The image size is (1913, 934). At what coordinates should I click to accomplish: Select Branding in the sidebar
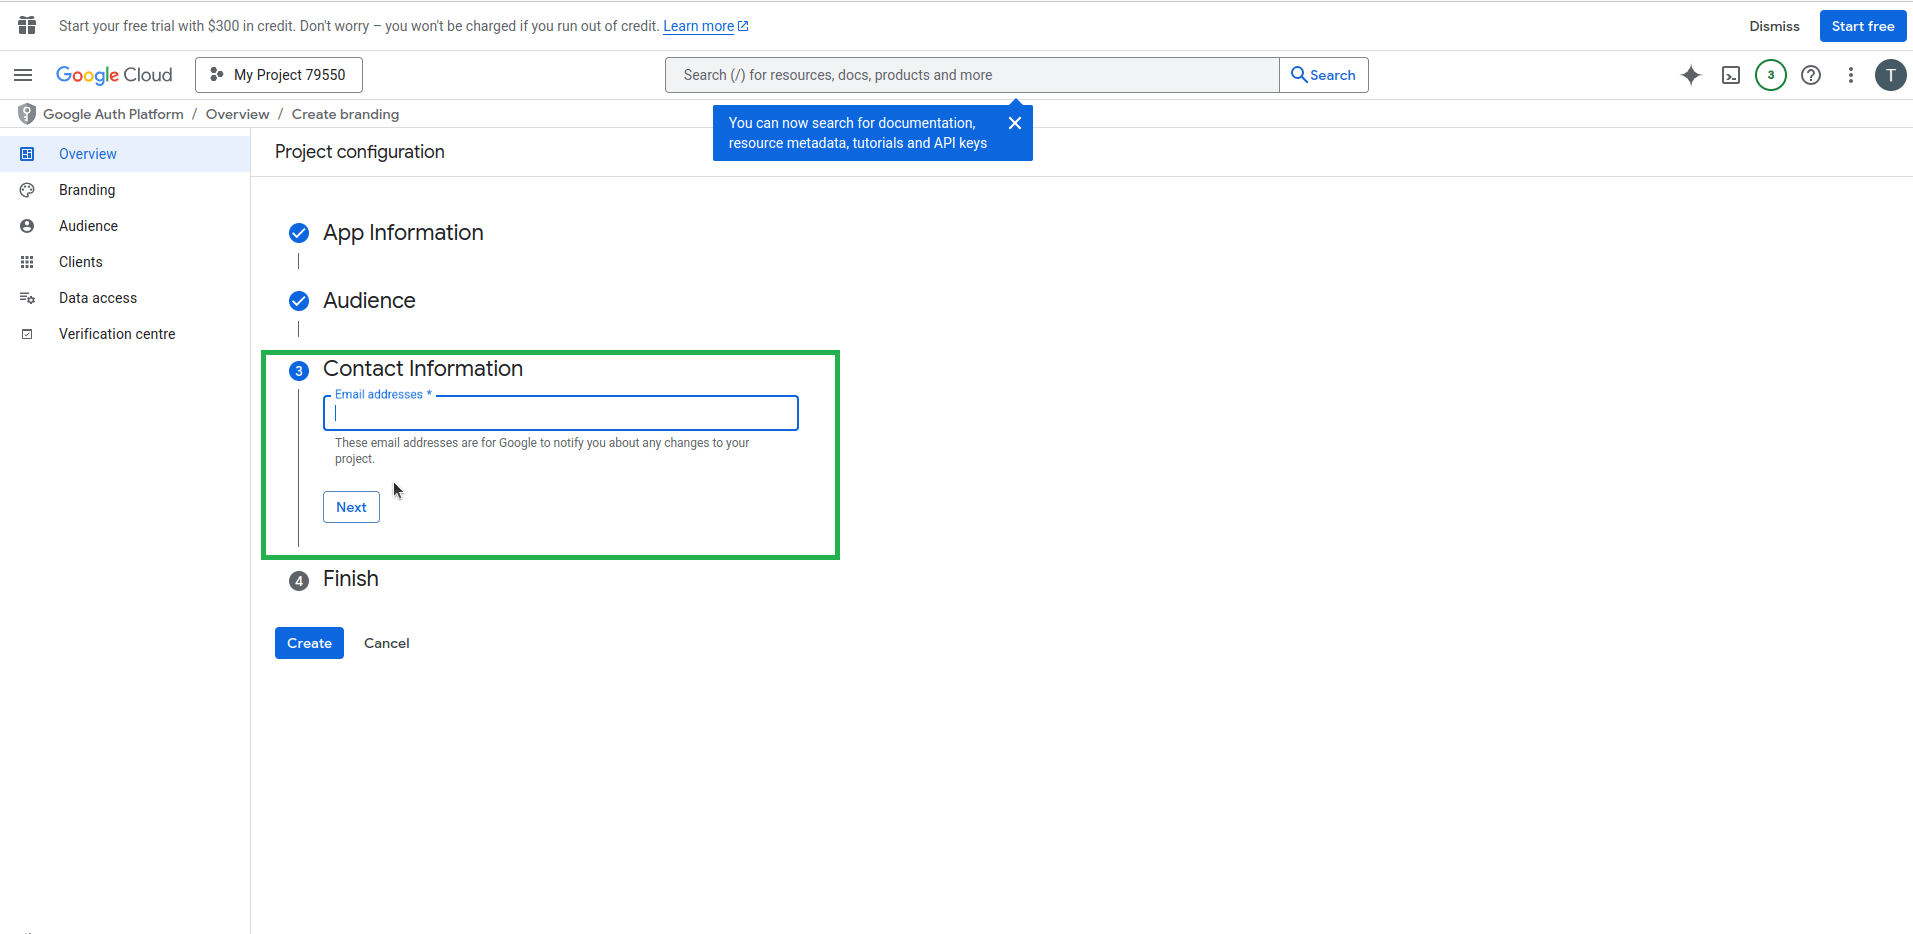click(87, 190)
